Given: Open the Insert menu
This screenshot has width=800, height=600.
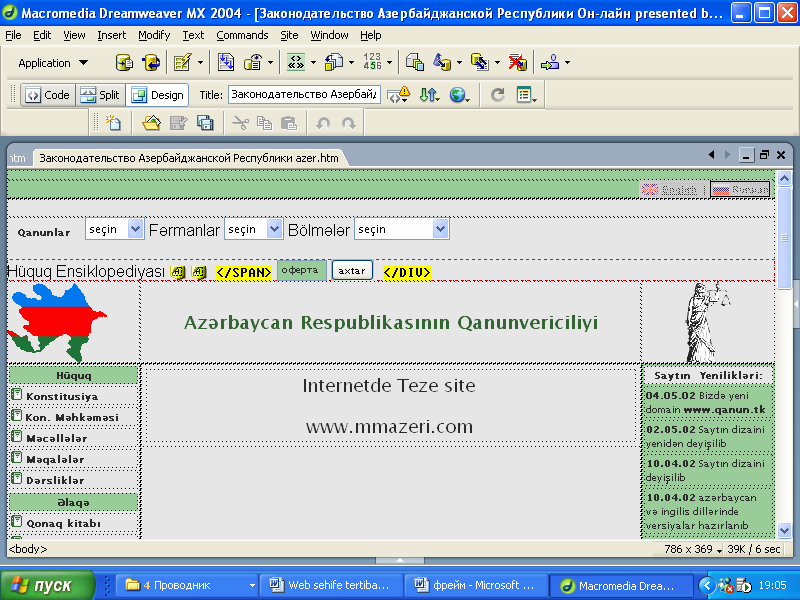Looking at the screenshot, I should [x=111, y=35].
